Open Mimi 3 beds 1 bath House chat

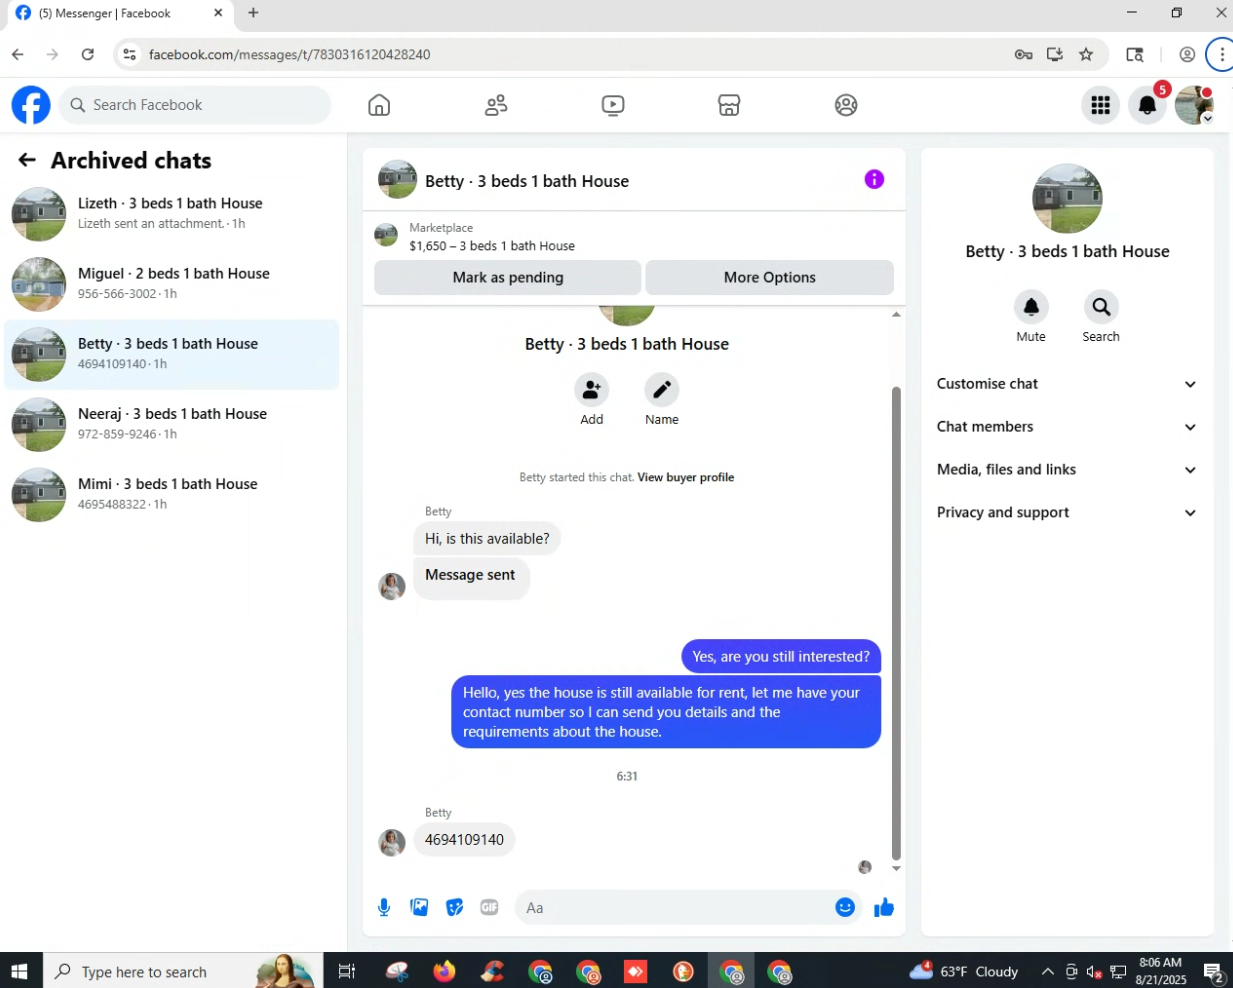(172, 494)
